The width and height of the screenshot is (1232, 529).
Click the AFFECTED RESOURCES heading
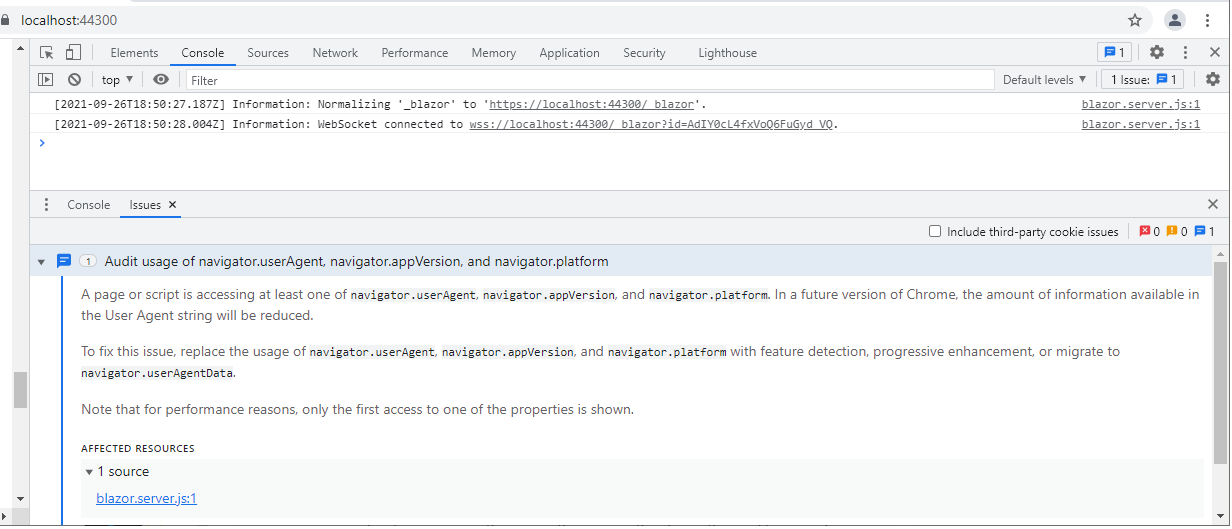tap(138, 449)
